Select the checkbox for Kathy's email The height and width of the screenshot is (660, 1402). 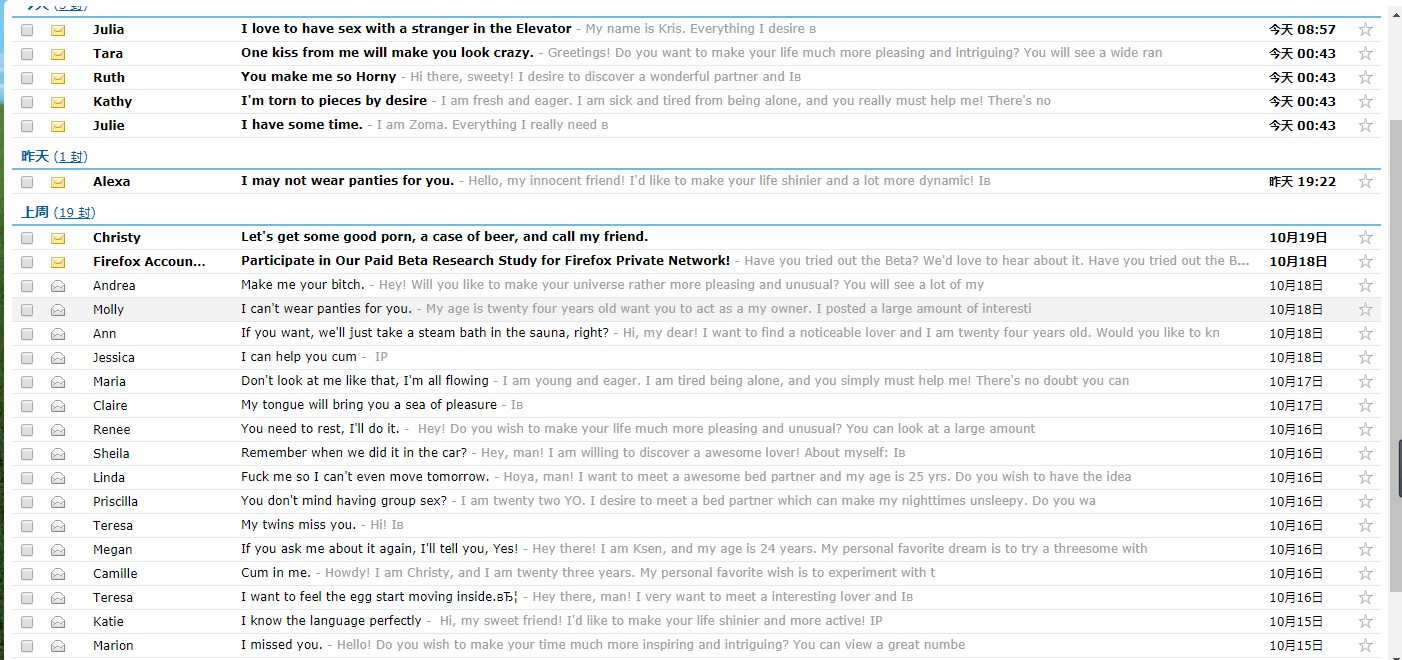point(27,102)
